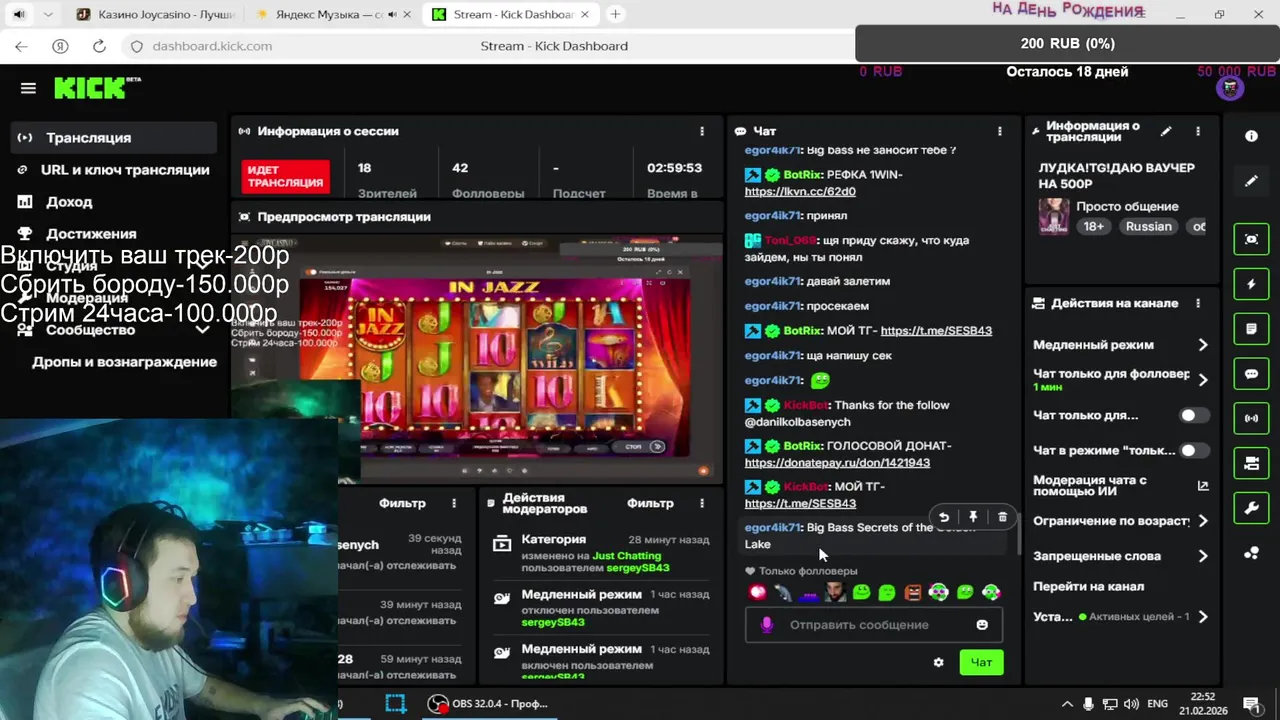This screenshot has width=1280, height=720.
Task: Open activity feed three-dot menu beside Фильтр
Action: [x=454, y=503]
